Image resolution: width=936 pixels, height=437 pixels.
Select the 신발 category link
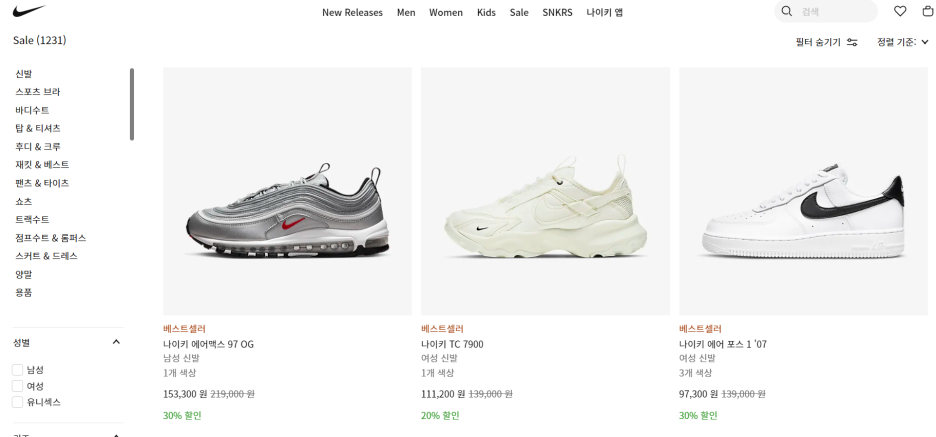tap(23, 73)
